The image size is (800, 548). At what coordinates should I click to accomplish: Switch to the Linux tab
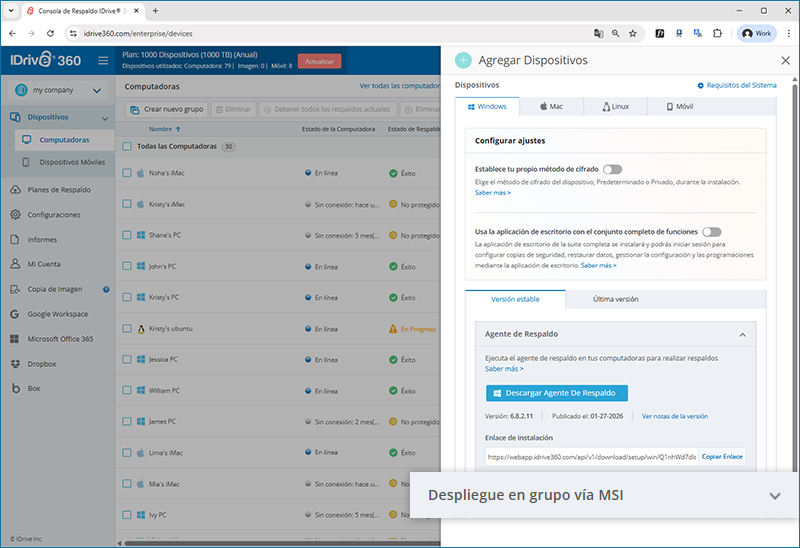pos(615,107)
